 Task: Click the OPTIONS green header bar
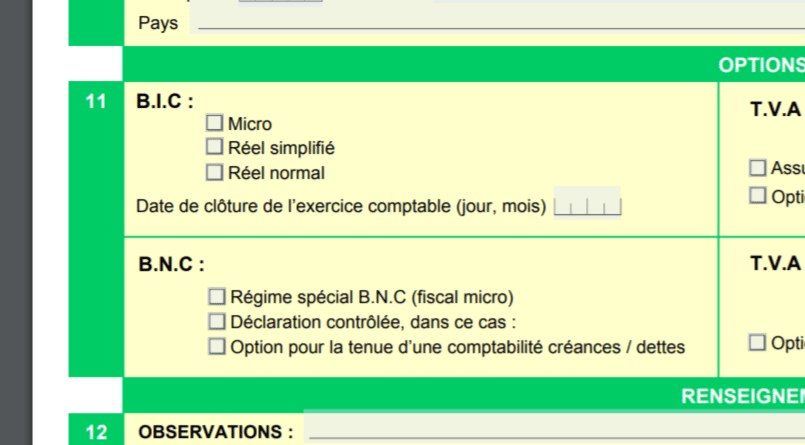coord(760,66)
